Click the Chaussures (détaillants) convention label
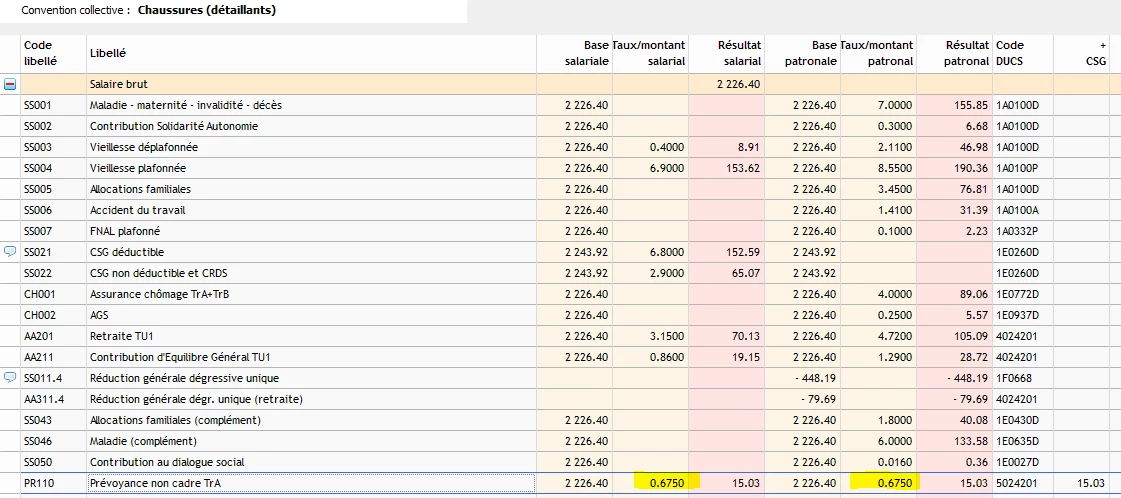 click(207, 10)
